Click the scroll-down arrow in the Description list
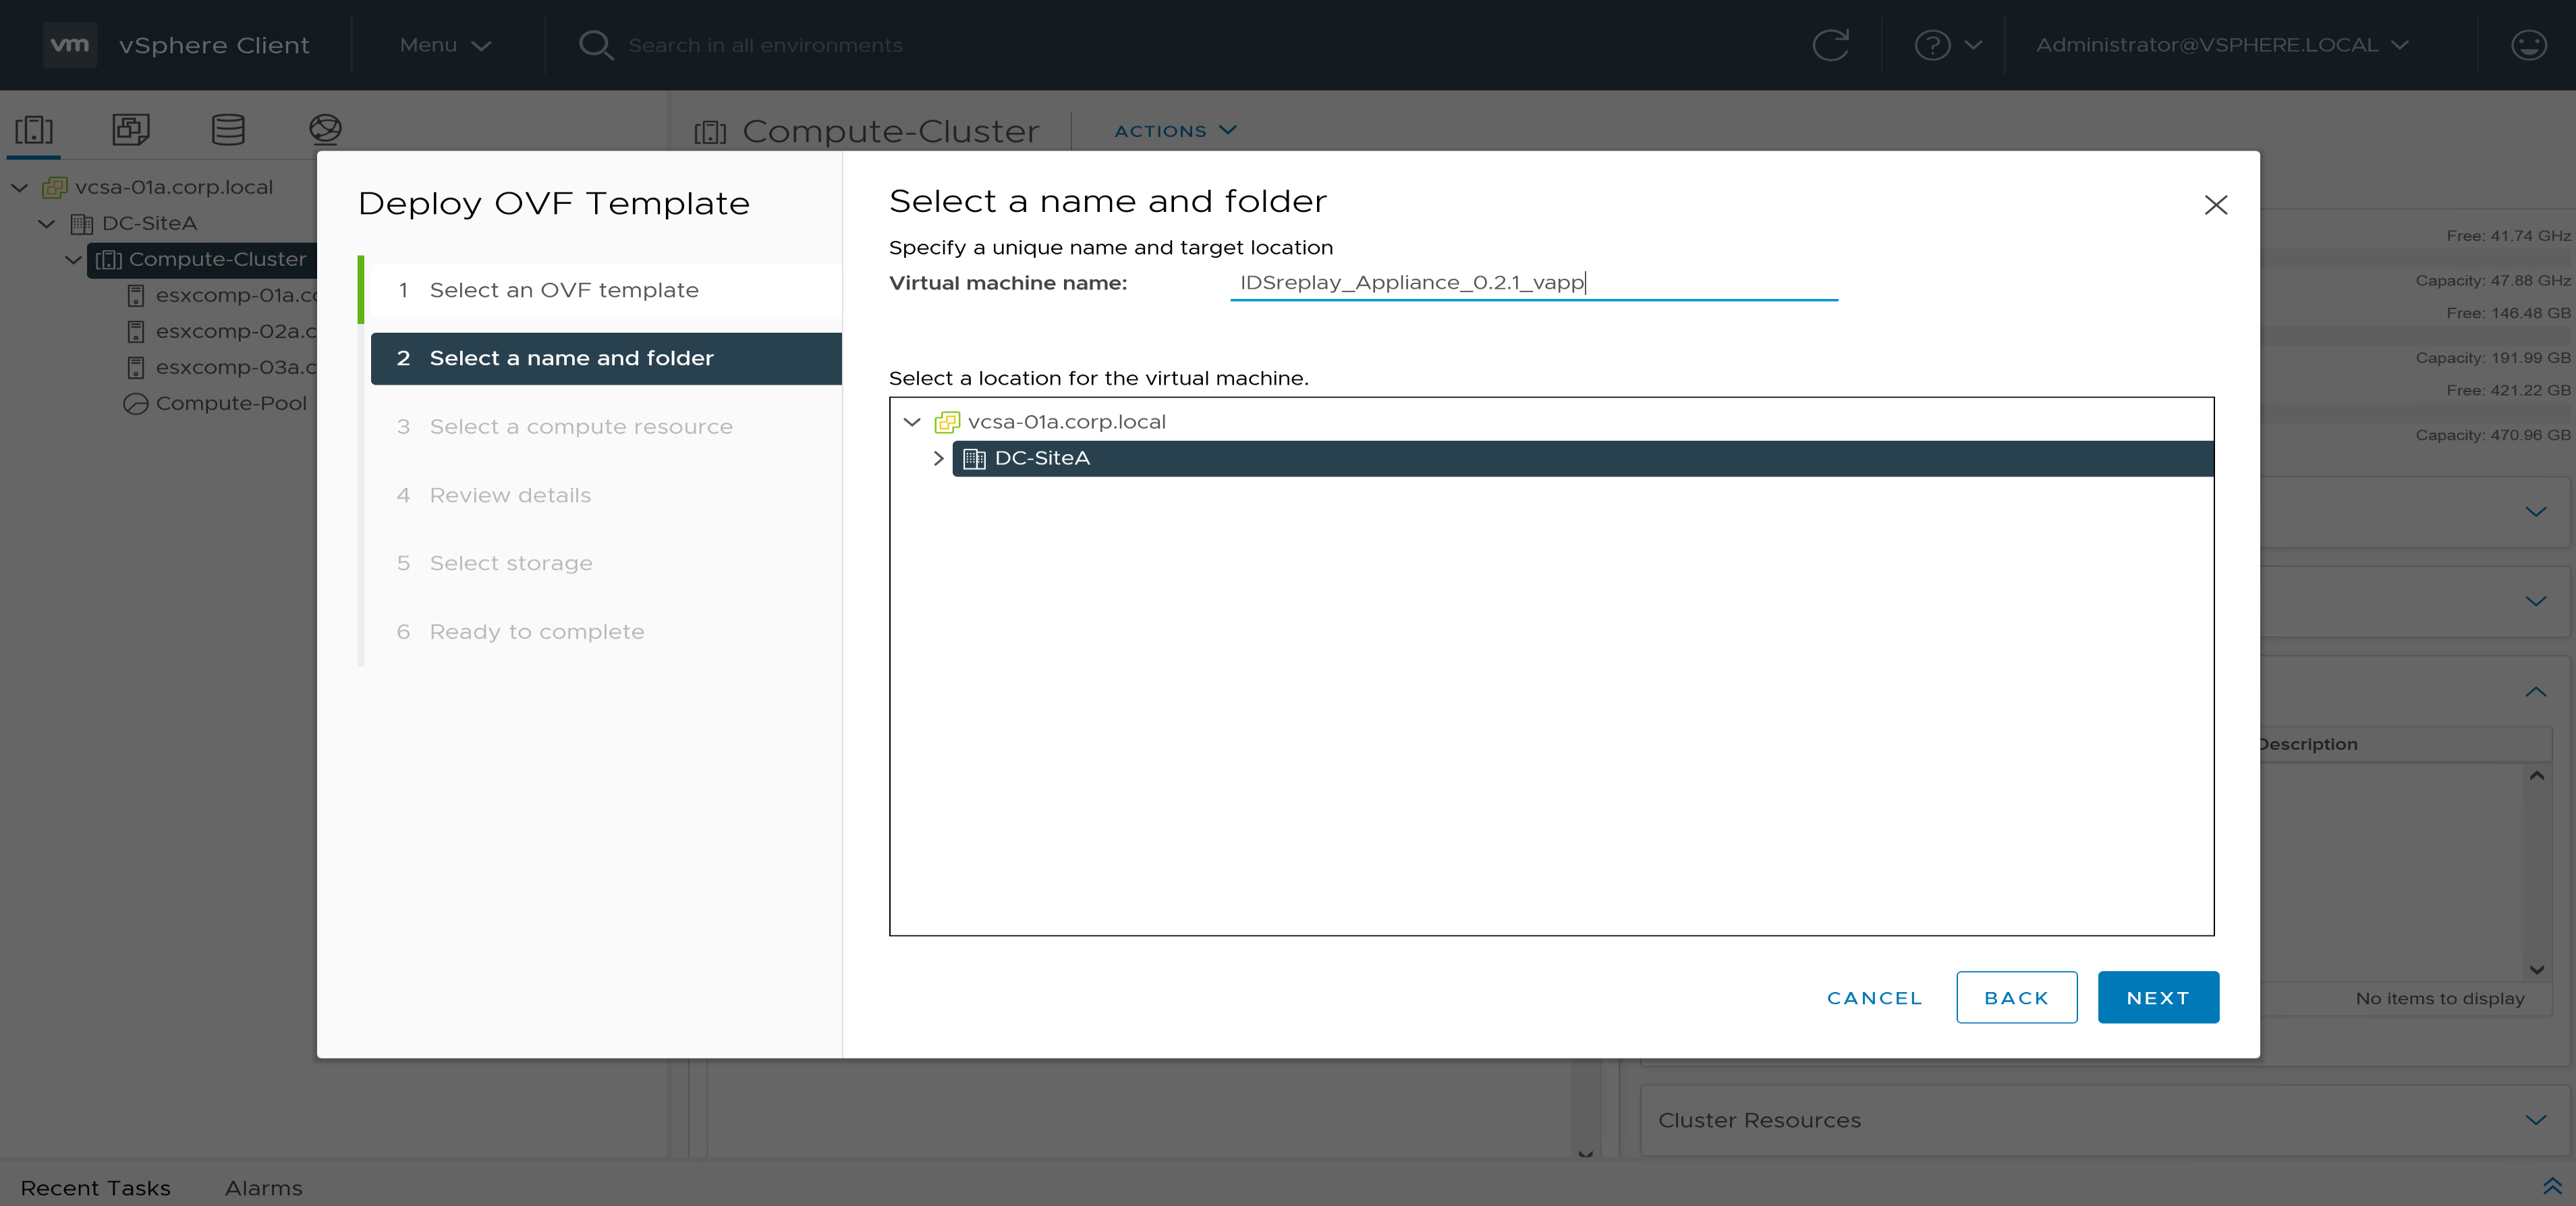 click(x=2537, y=969)
